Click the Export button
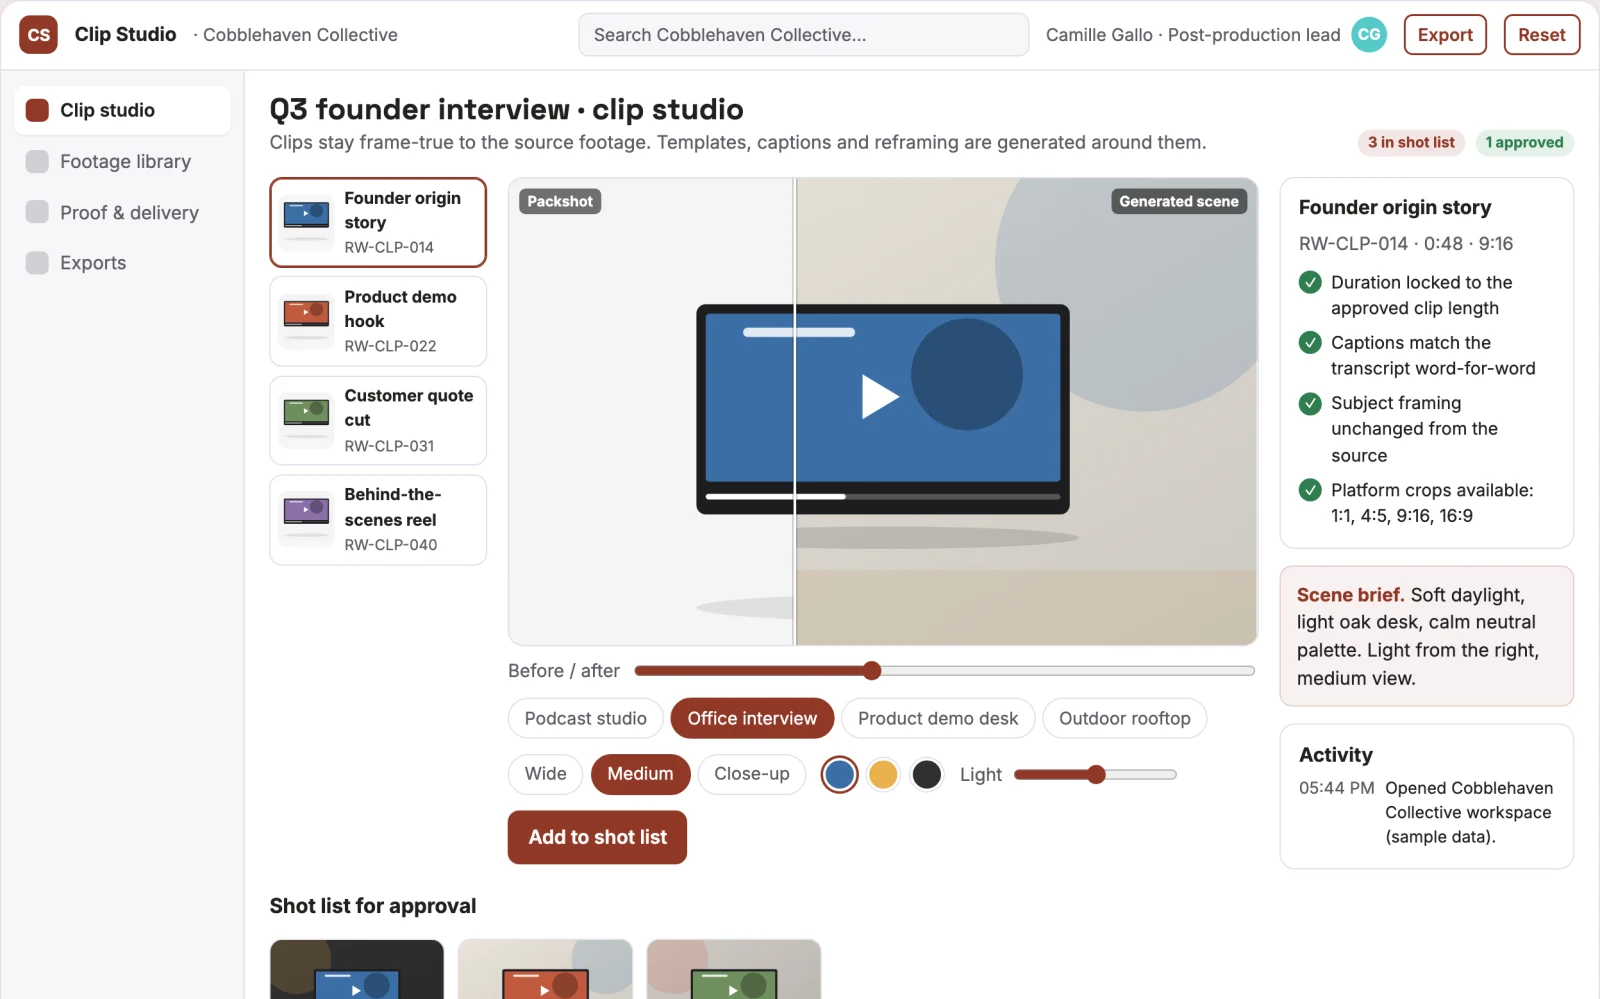The width and height of the screenshot is (1600, 999). 1445,35
